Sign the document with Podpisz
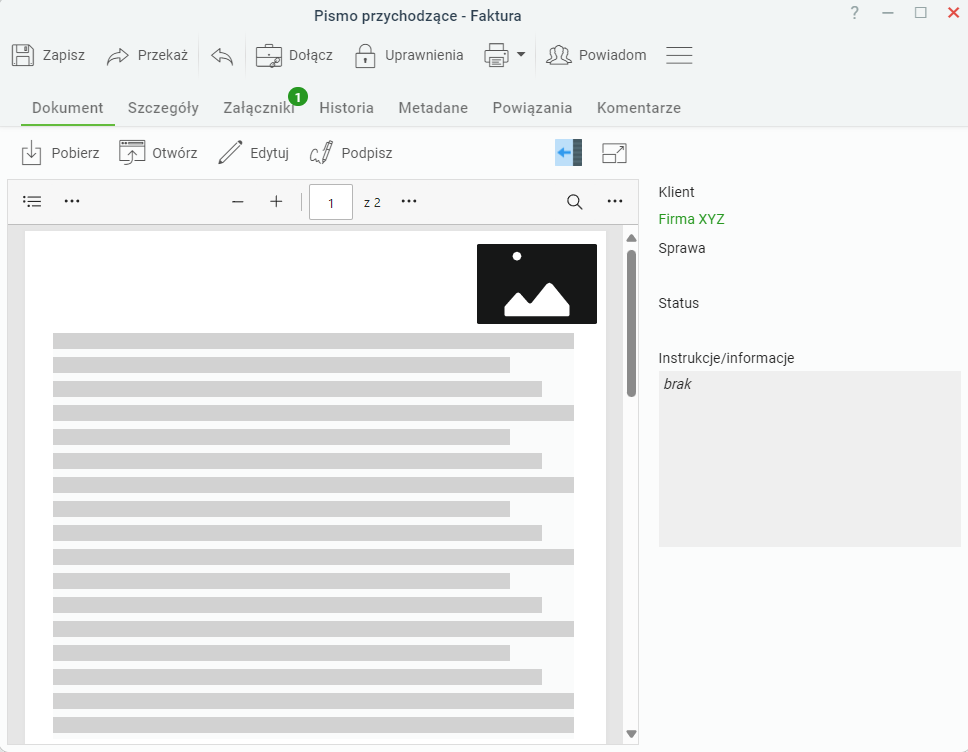The height and width of the screenshot is (752, 968). click(351, 153)
